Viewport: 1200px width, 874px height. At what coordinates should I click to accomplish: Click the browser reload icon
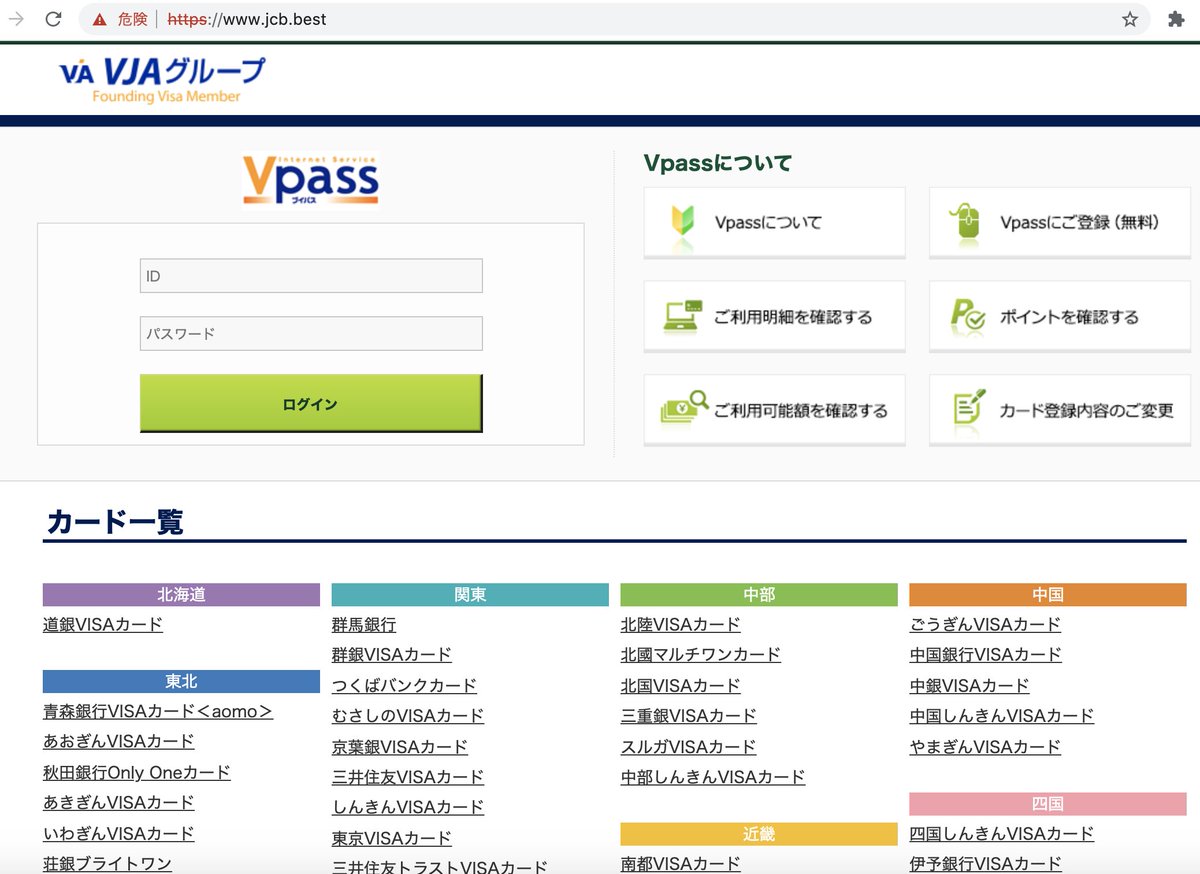53,19
